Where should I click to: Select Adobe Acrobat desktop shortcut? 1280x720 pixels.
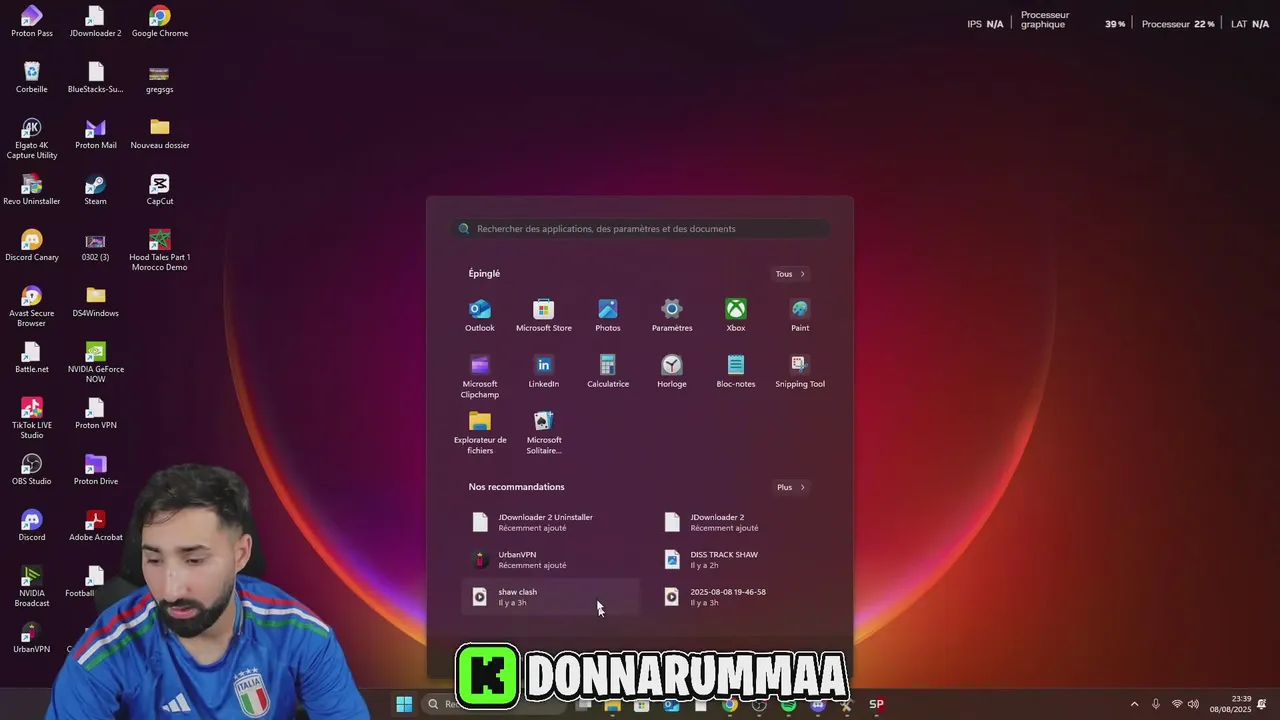pyautogui.click(x=96, y=526)
